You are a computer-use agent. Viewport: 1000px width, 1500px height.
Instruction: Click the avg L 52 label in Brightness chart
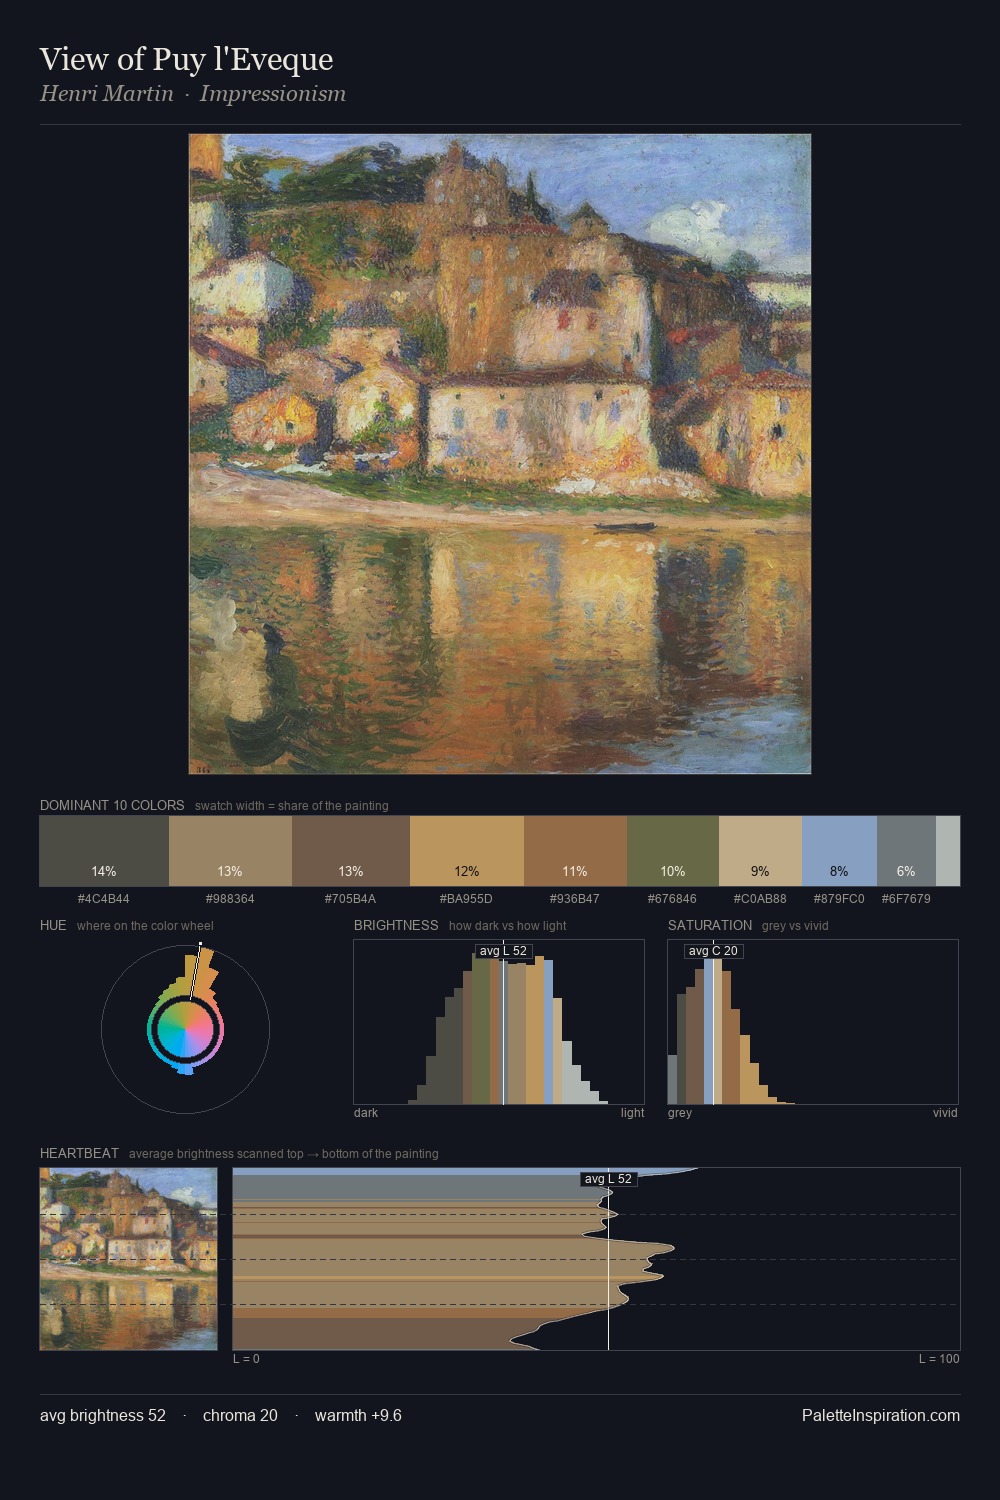pos(503,951)
